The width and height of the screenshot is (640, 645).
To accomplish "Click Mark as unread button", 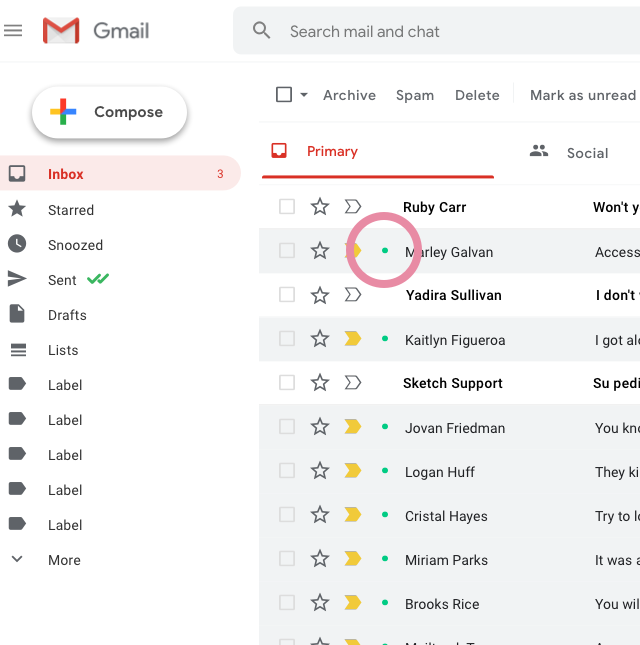I will tap(582, 95).
